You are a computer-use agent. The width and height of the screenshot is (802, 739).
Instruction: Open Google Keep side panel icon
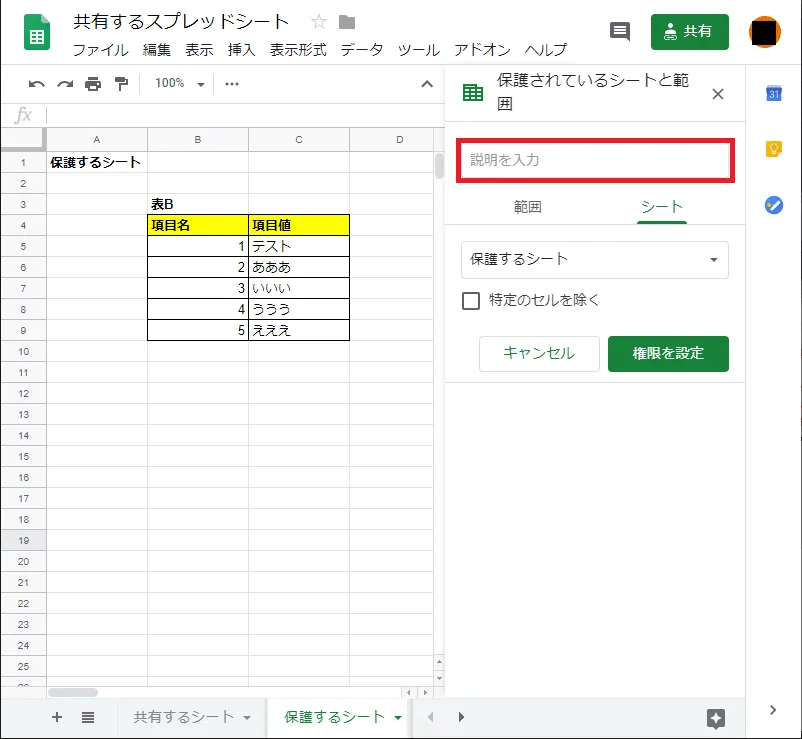(773, 149)
